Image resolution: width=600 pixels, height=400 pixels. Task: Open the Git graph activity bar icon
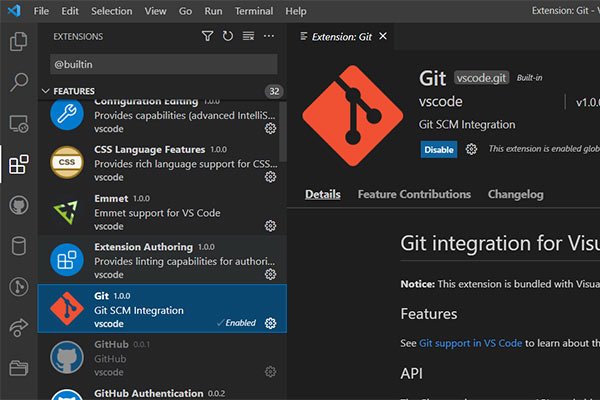(x=18, y=287)
